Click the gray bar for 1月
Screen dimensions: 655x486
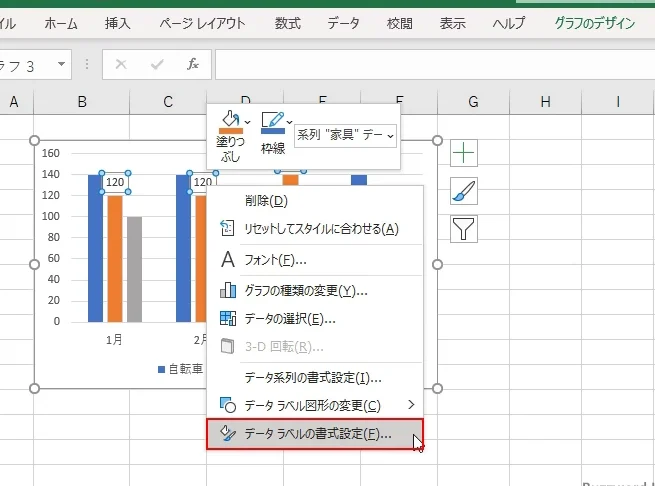point(135,269)
